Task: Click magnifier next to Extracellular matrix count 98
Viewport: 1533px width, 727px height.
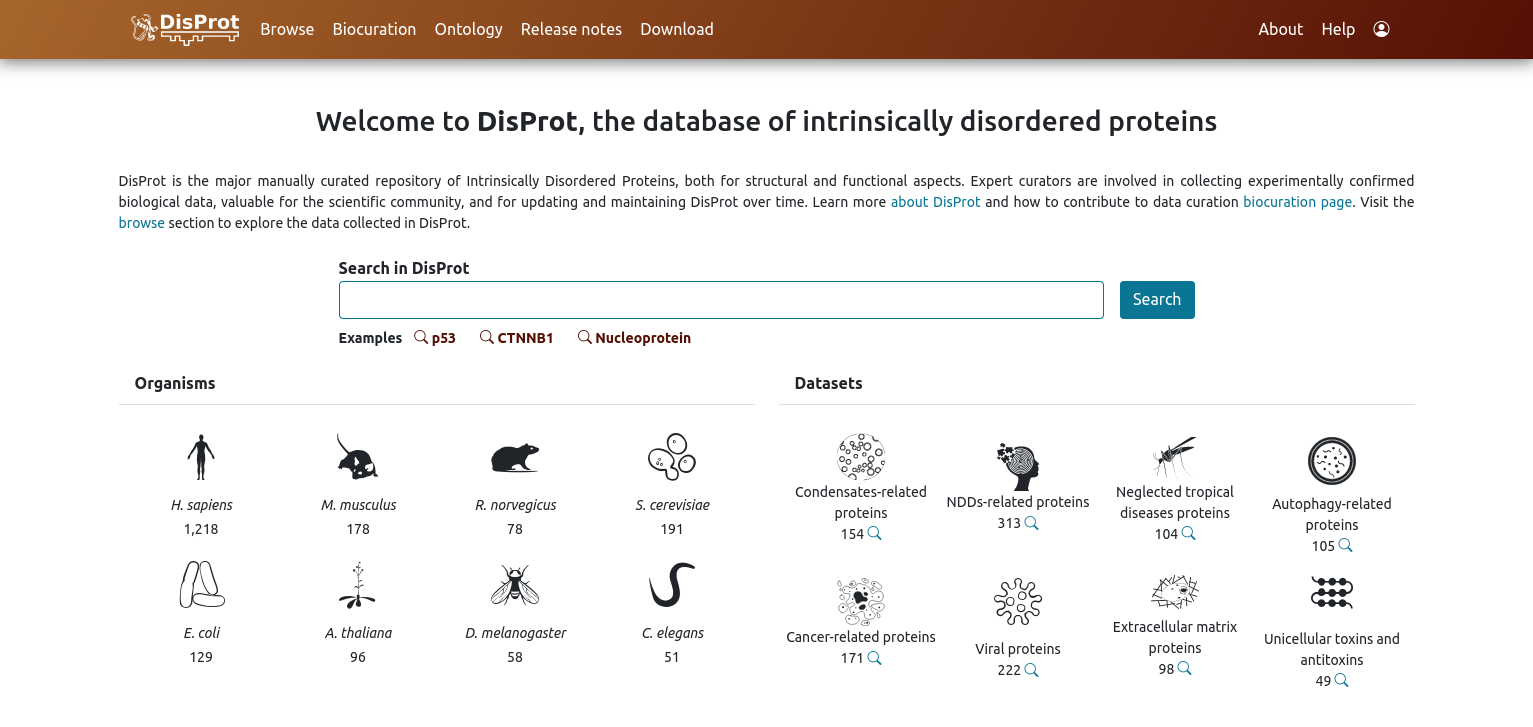Action: click(x=1185, y=668)
